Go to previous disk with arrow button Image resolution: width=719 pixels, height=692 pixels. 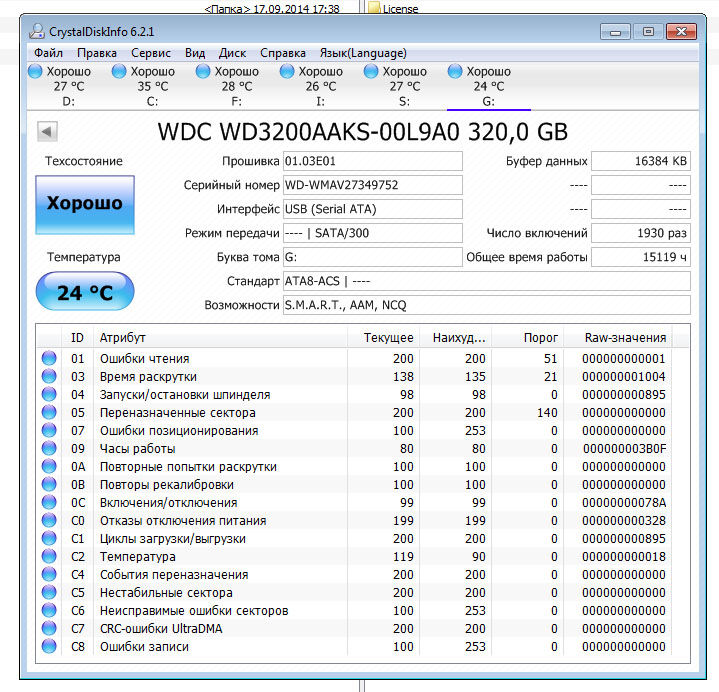47,132
